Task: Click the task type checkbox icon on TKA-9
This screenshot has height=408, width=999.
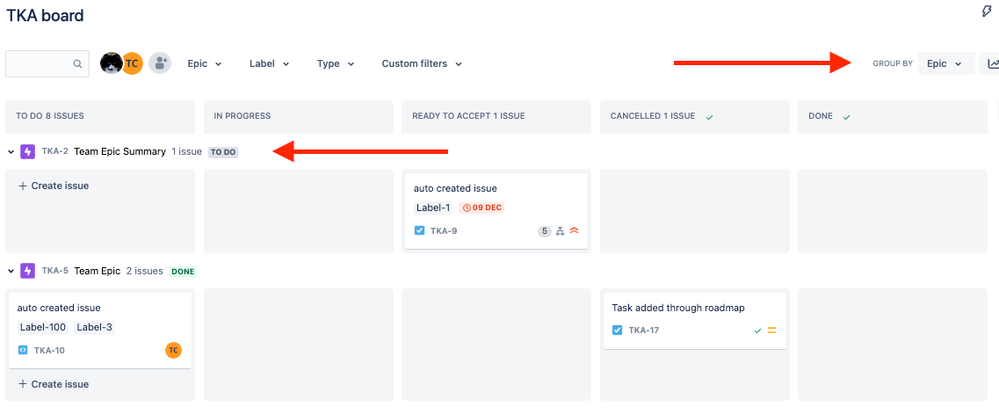Action: (419, 231)
